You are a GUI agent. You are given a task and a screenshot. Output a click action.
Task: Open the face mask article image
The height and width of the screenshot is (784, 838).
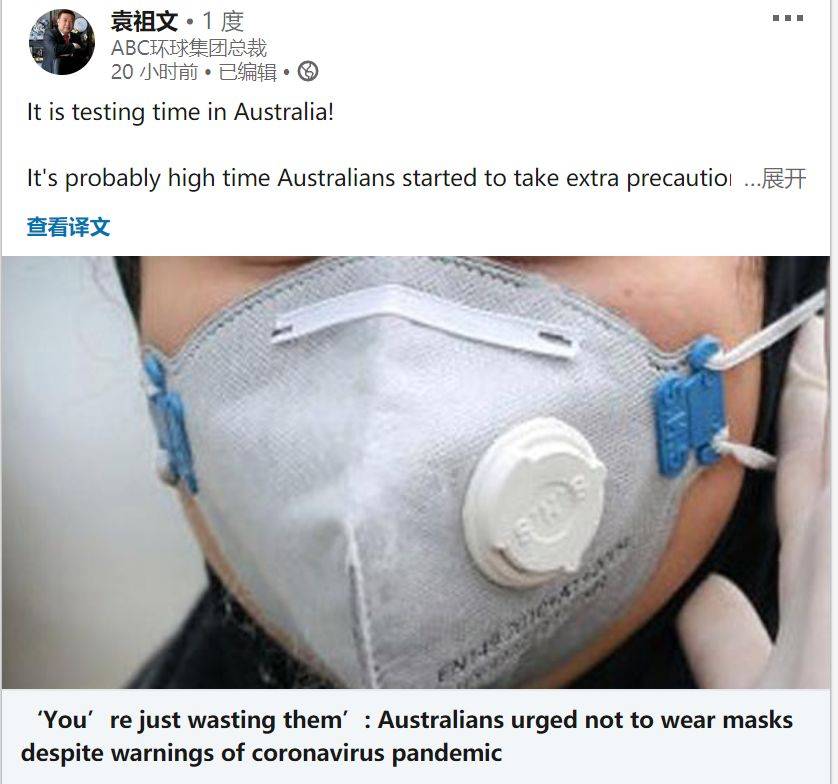click(x=416, y=472)
